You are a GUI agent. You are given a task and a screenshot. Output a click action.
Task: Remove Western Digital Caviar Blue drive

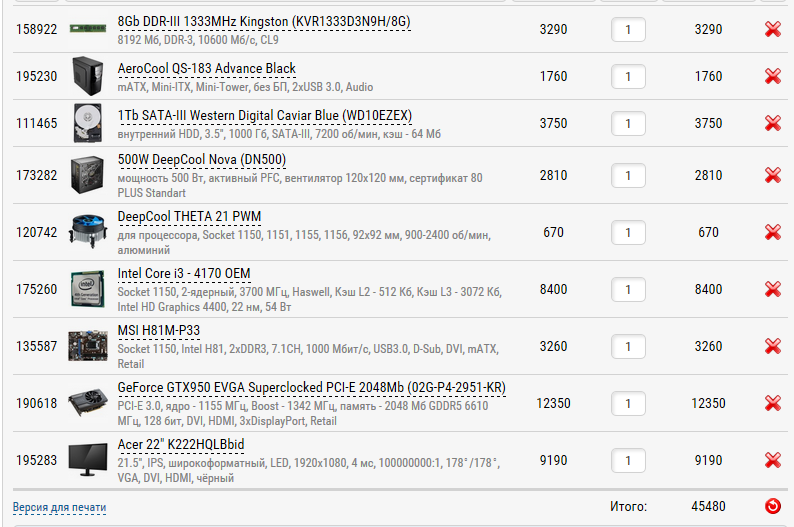[x=772, y=123]
